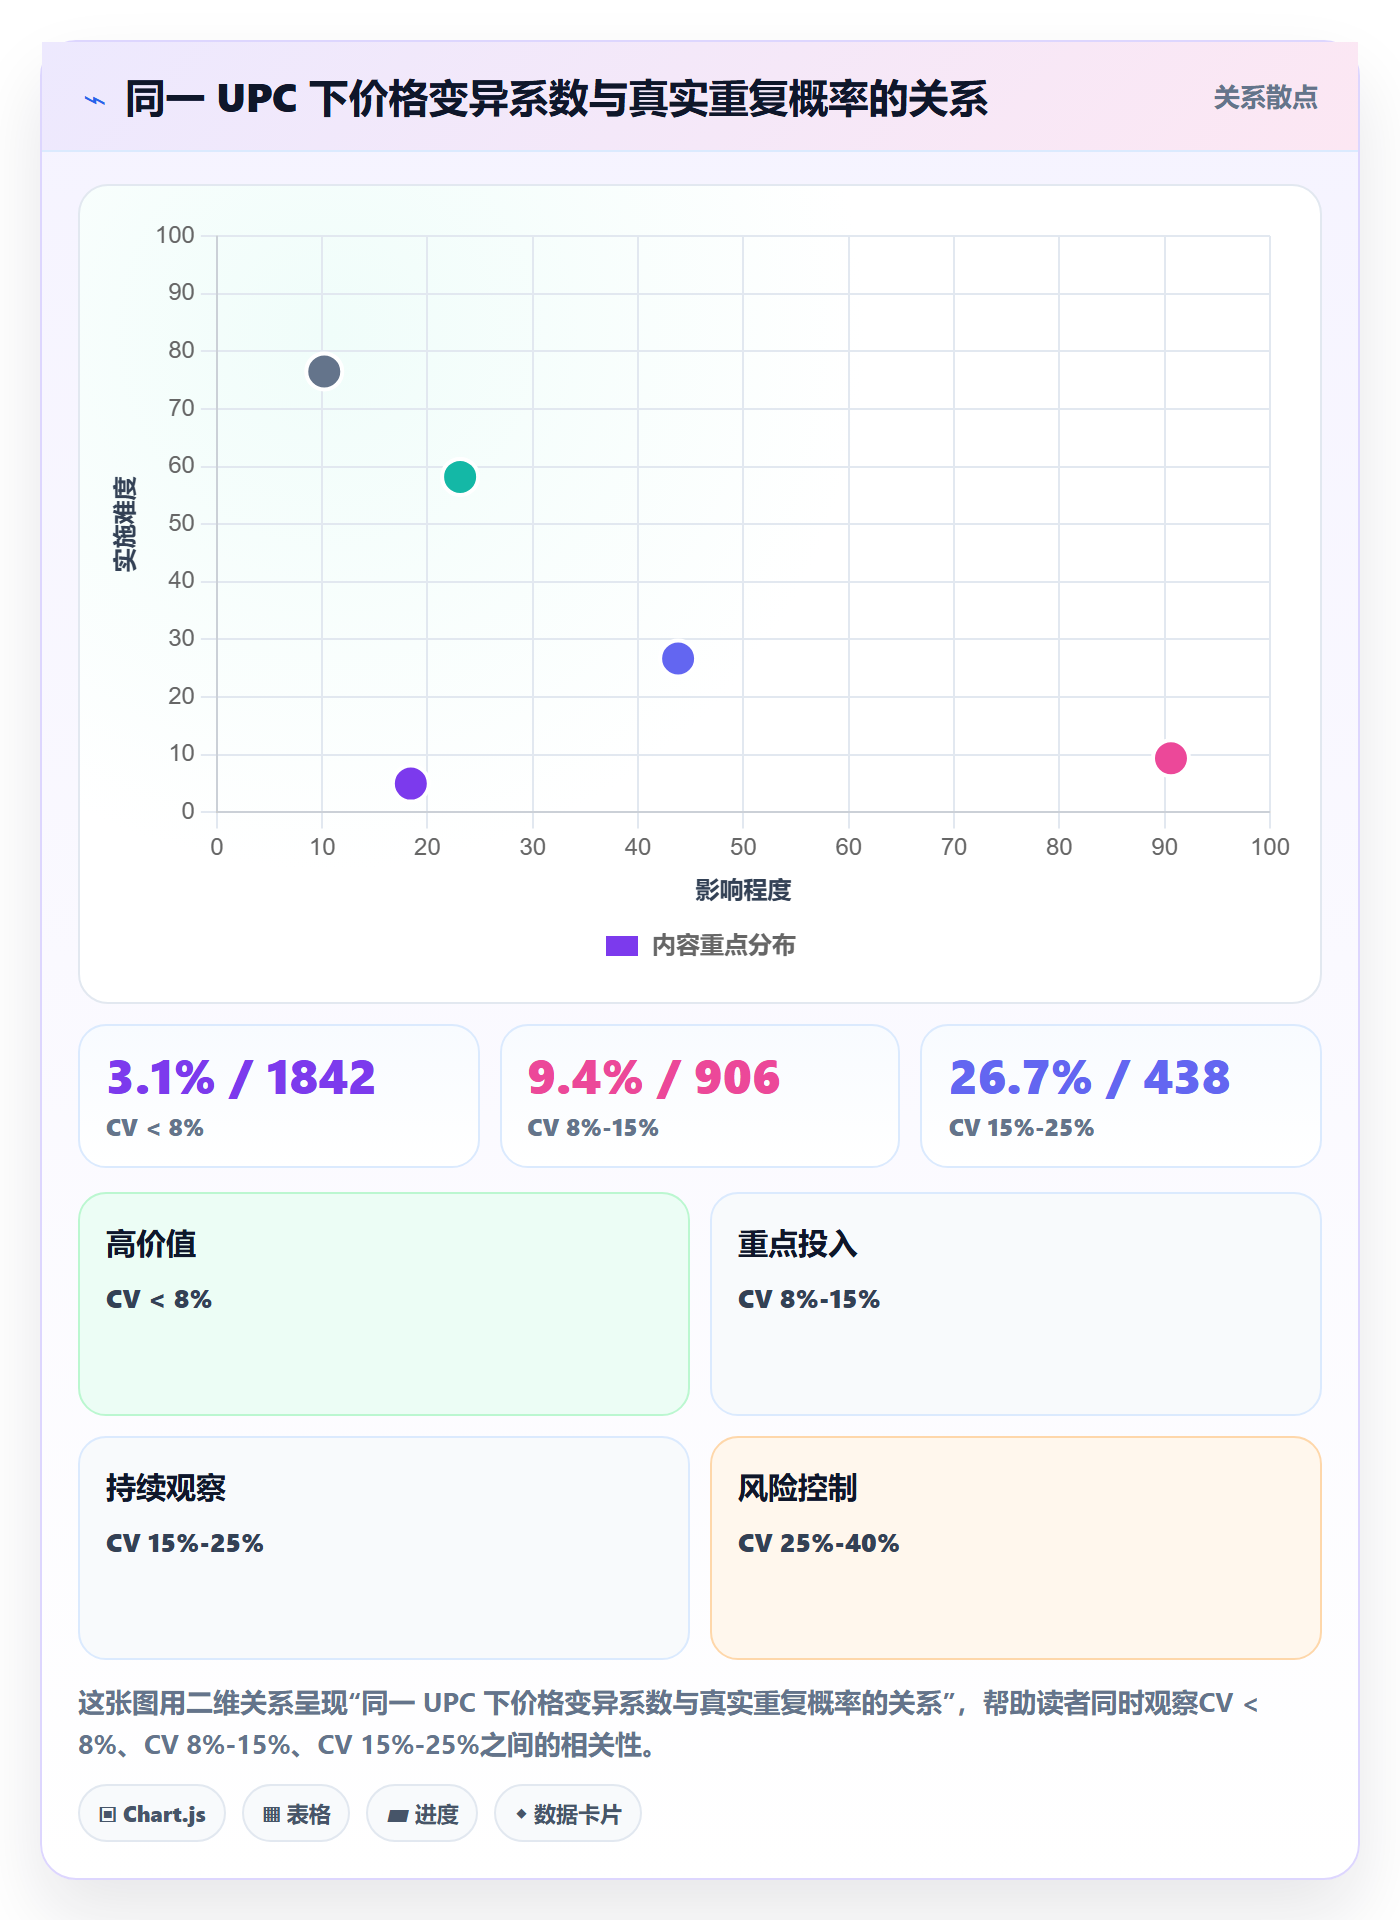The image size is (1400, 1920).
Task: Click the table grid icon in 表格 chip
Action: pos(271,1814)
